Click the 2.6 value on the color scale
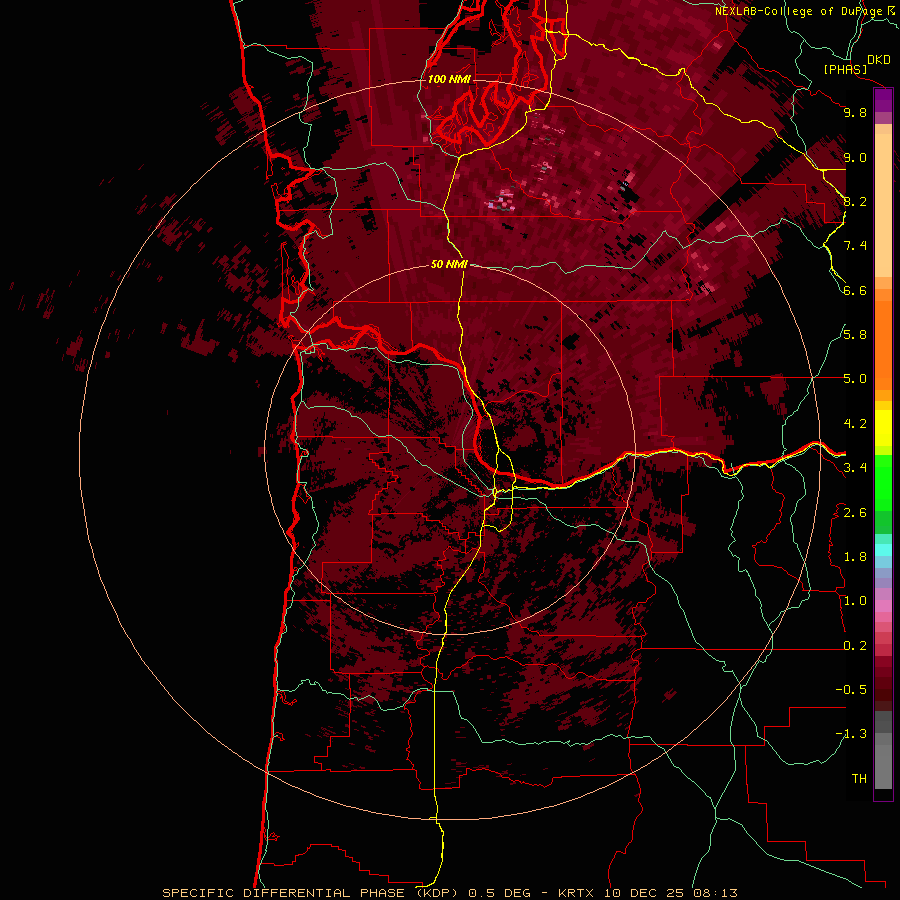Screen dimensions: 900x900 pos(855,513)
